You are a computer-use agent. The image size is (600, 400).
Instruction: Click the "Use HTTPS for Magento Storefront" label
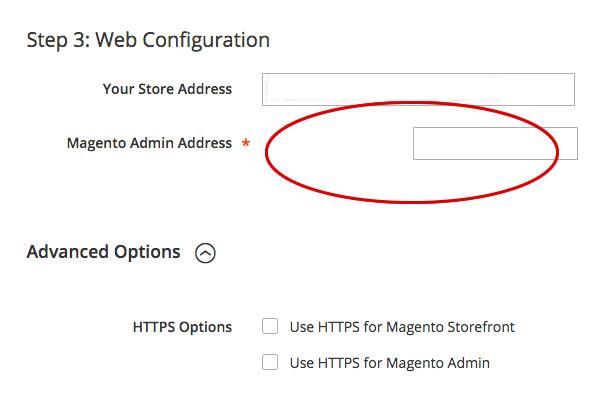coord(401,327)
